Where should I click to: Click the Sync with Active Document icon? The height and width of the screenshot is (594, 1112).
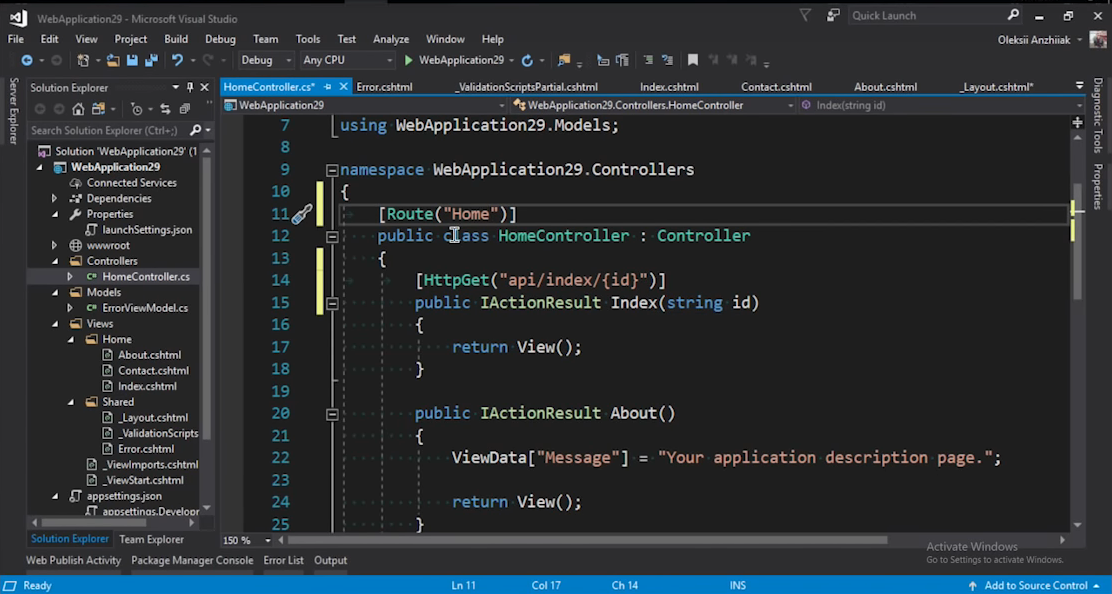click(x=165, y=109)
